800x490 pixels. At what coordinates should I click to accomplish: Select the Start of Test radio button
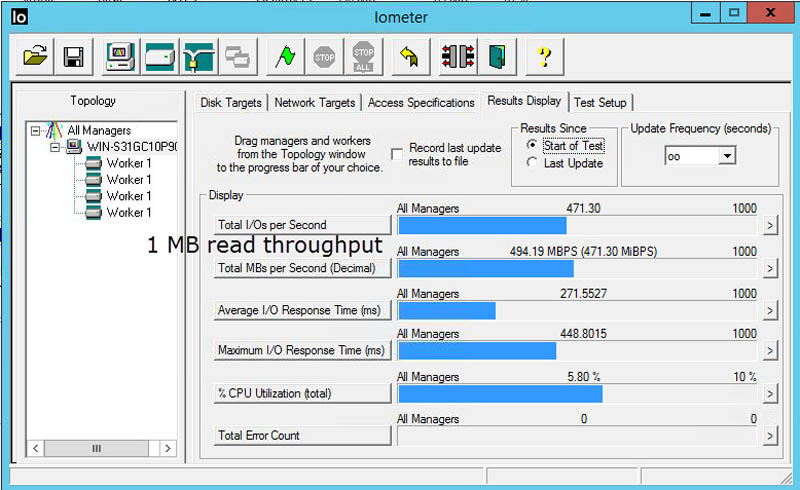[x=532, y=145]
